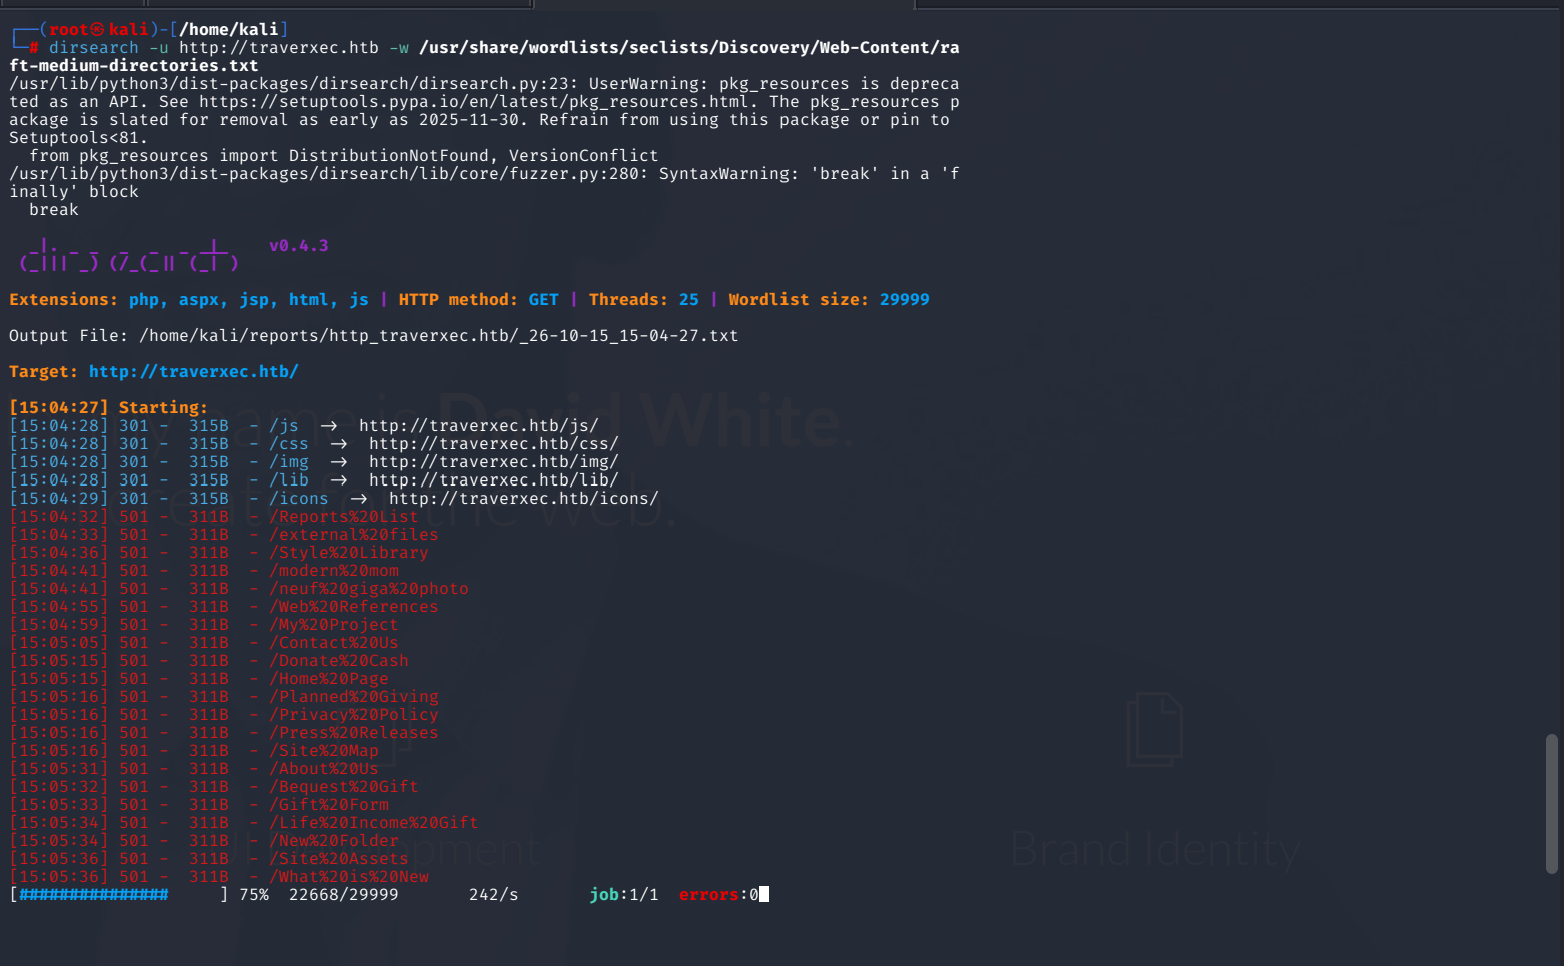Screen dimensions: 1564x966
Task: Click the errors:0 status entry
Action: [x=719, y=895]
